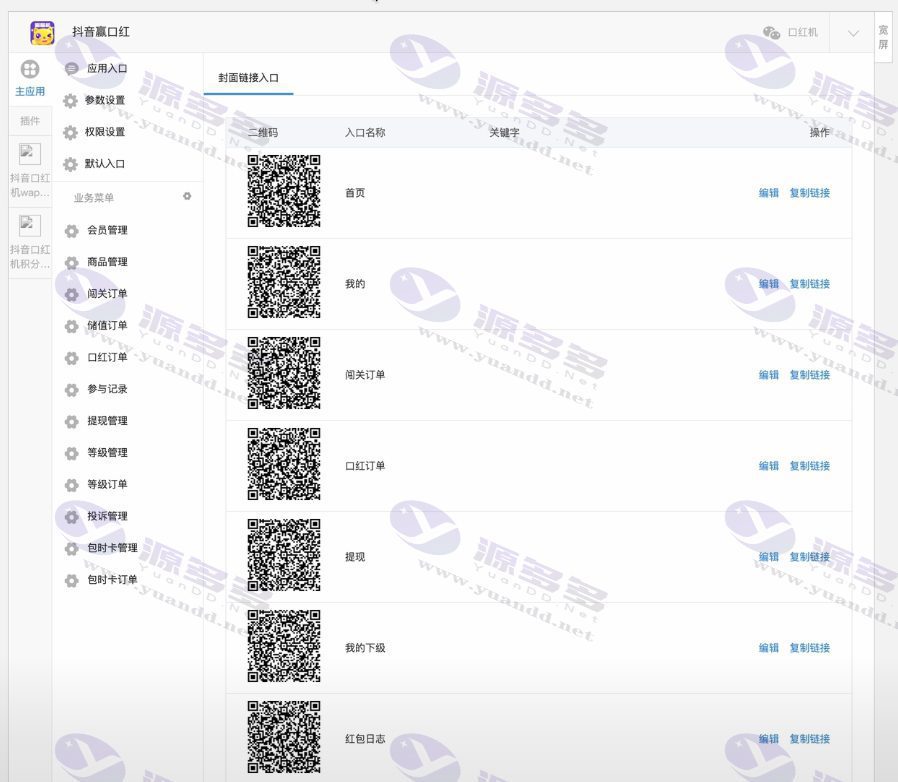Click the 入口名称 column header

(365, 133)
